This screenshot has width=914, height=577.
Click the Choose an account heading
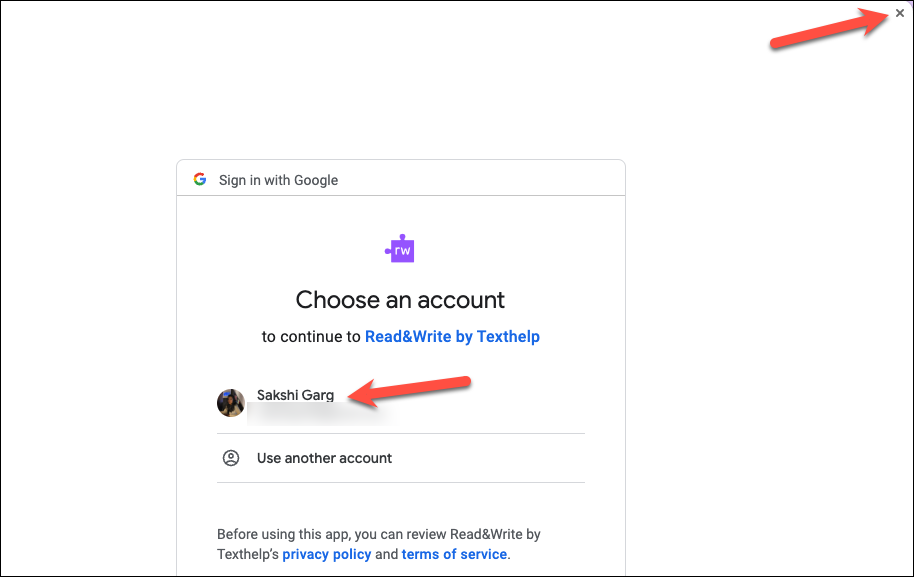[x=400, y=300]
